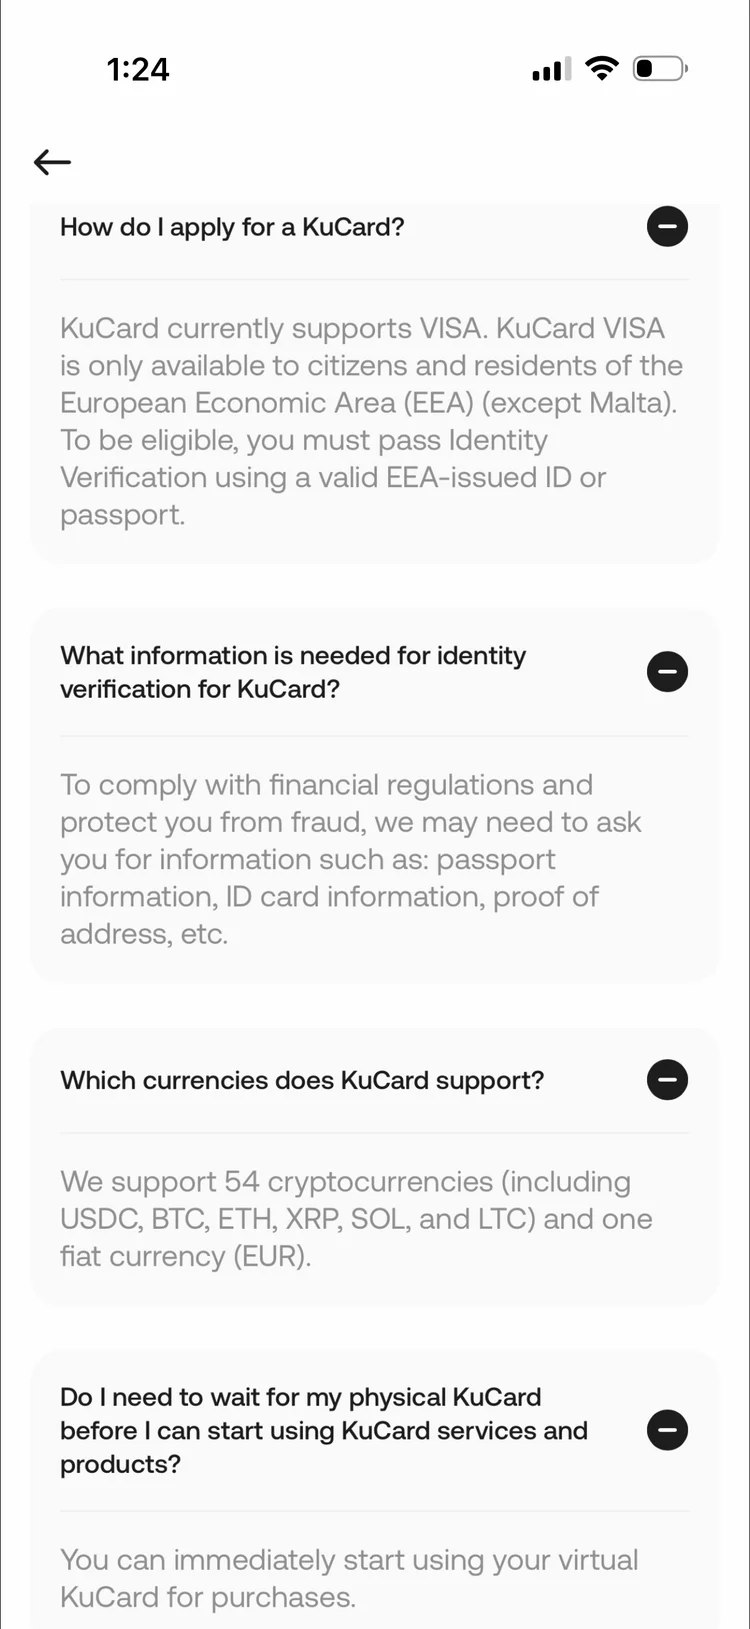The height and width of the screenshot is (1629, 750).
Task: Open the 'How do I apply for a KuCard?' question
Action: tap(232, 227)
